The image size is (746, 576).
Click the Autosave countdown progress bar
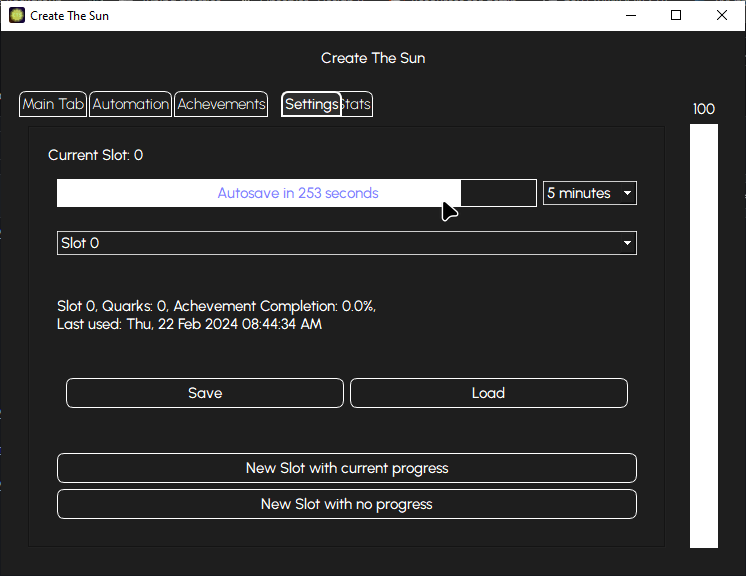(297, 193)
